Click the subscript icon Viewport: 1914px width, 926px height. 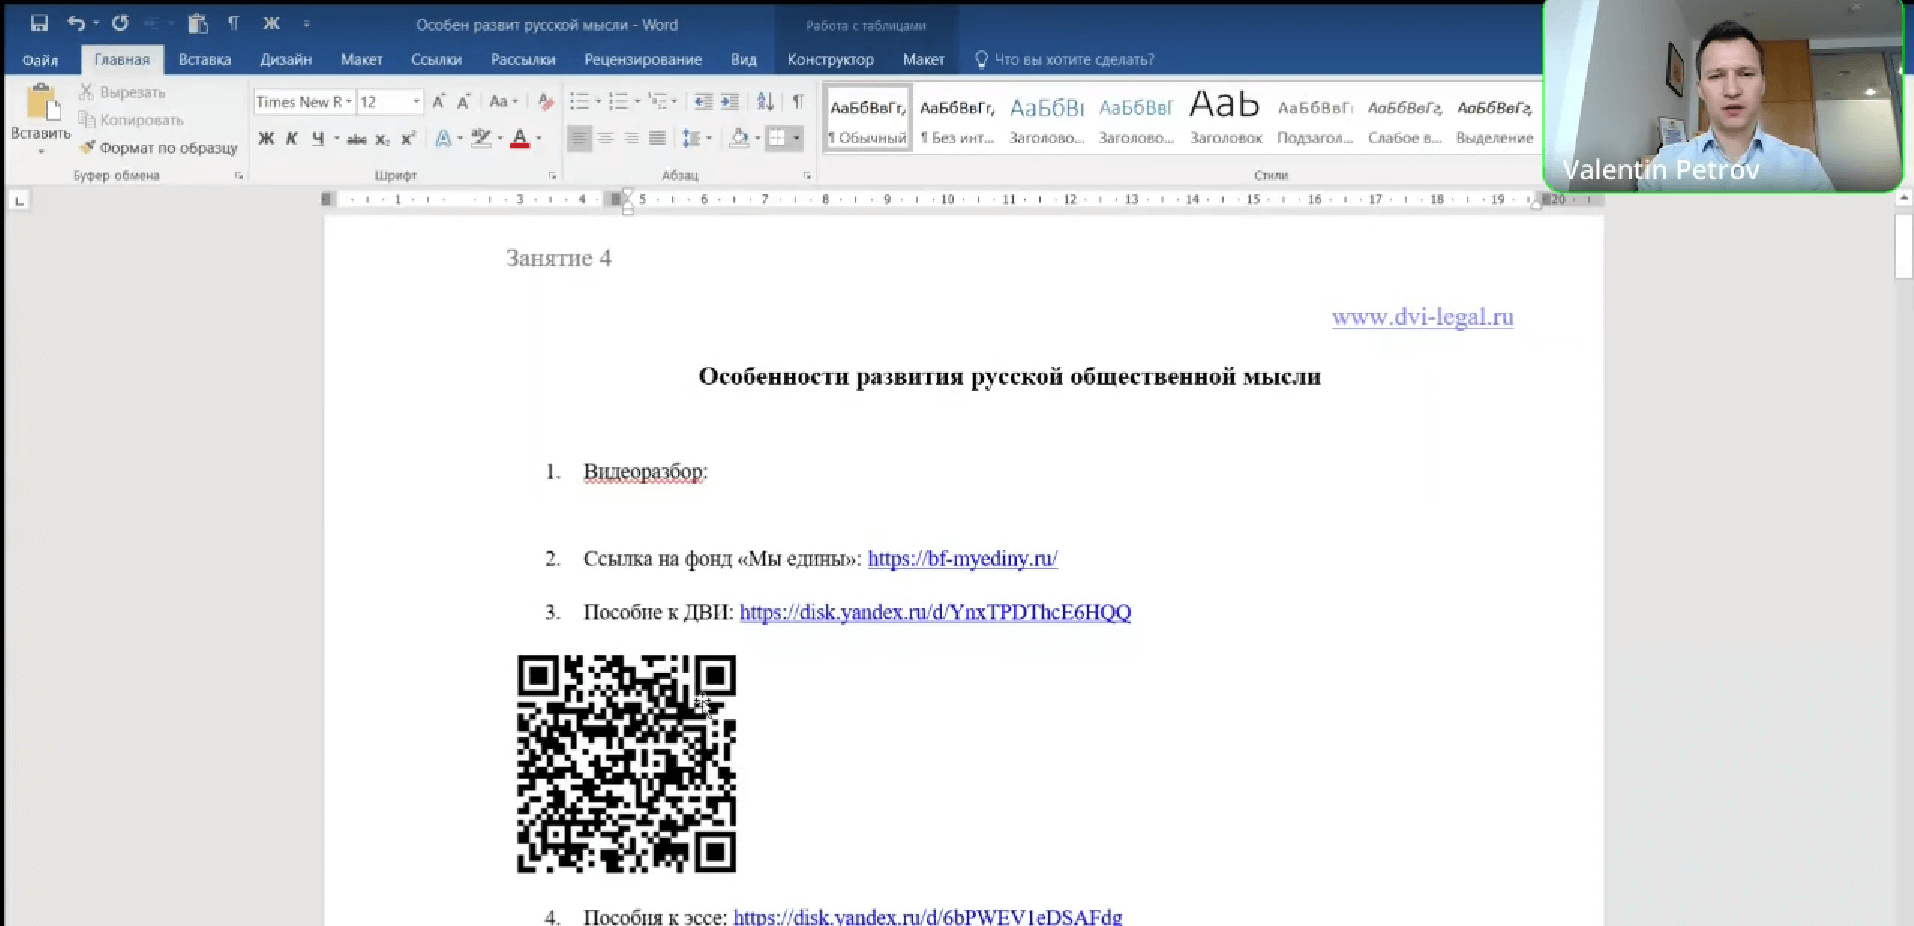tap(382, 139)
